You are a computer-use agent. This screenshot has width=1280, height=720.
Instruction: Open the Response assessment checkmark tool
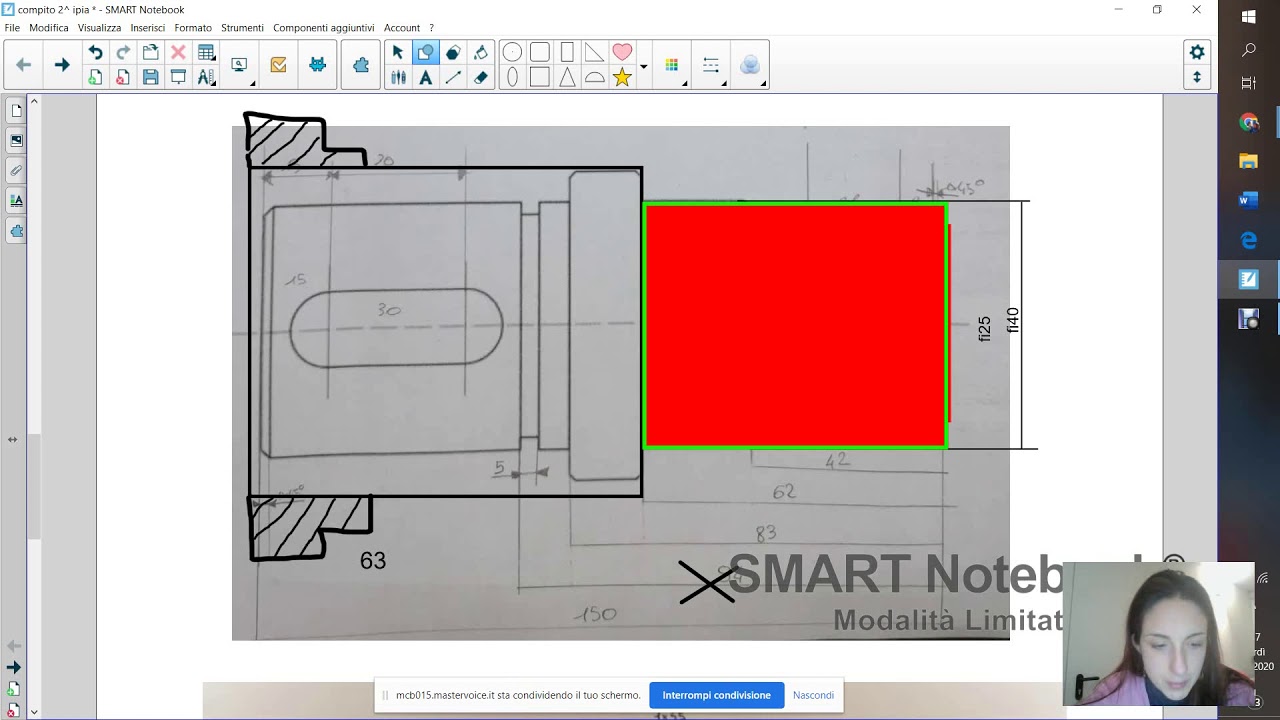(278, 65)
